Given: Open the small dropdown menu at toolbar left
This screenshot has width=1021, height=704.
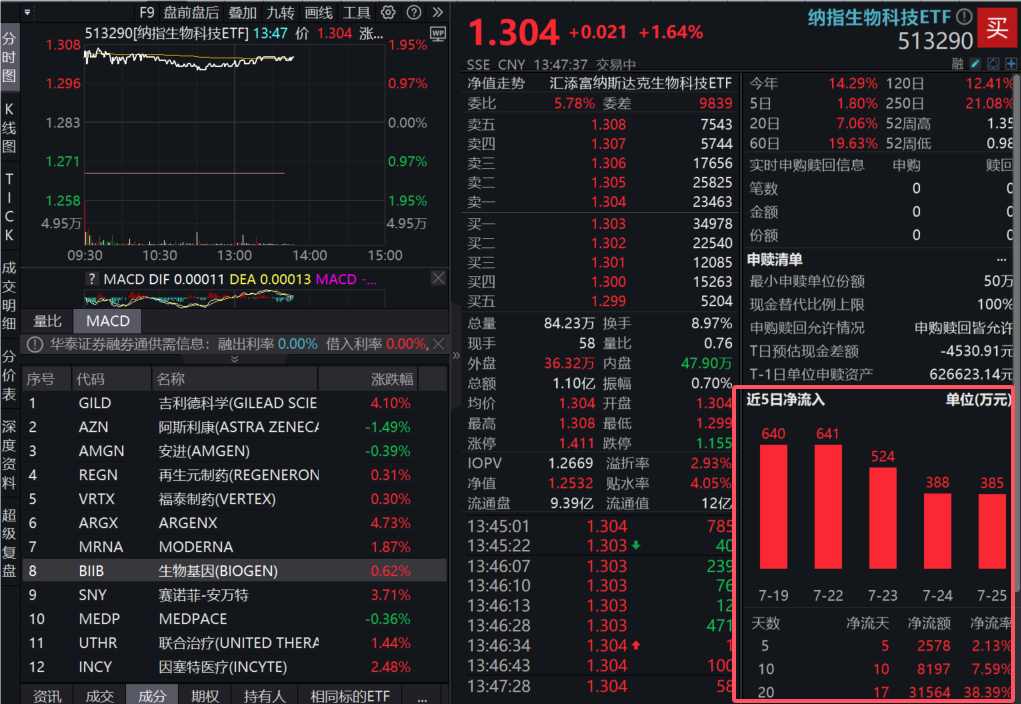Looking at the screenshot, I should click(x=27, y=12).
